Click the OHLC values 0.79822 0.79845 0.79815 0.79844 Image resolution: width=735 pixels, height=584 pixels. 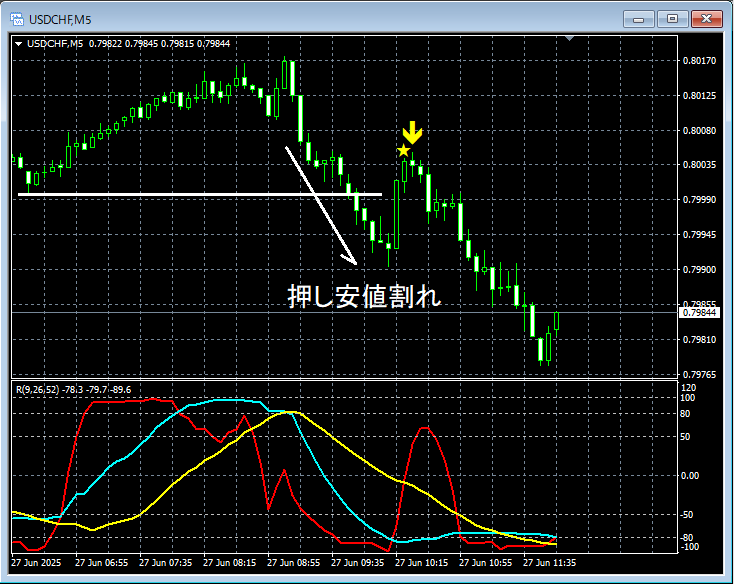pyautogui.click(x=159, y=44)
